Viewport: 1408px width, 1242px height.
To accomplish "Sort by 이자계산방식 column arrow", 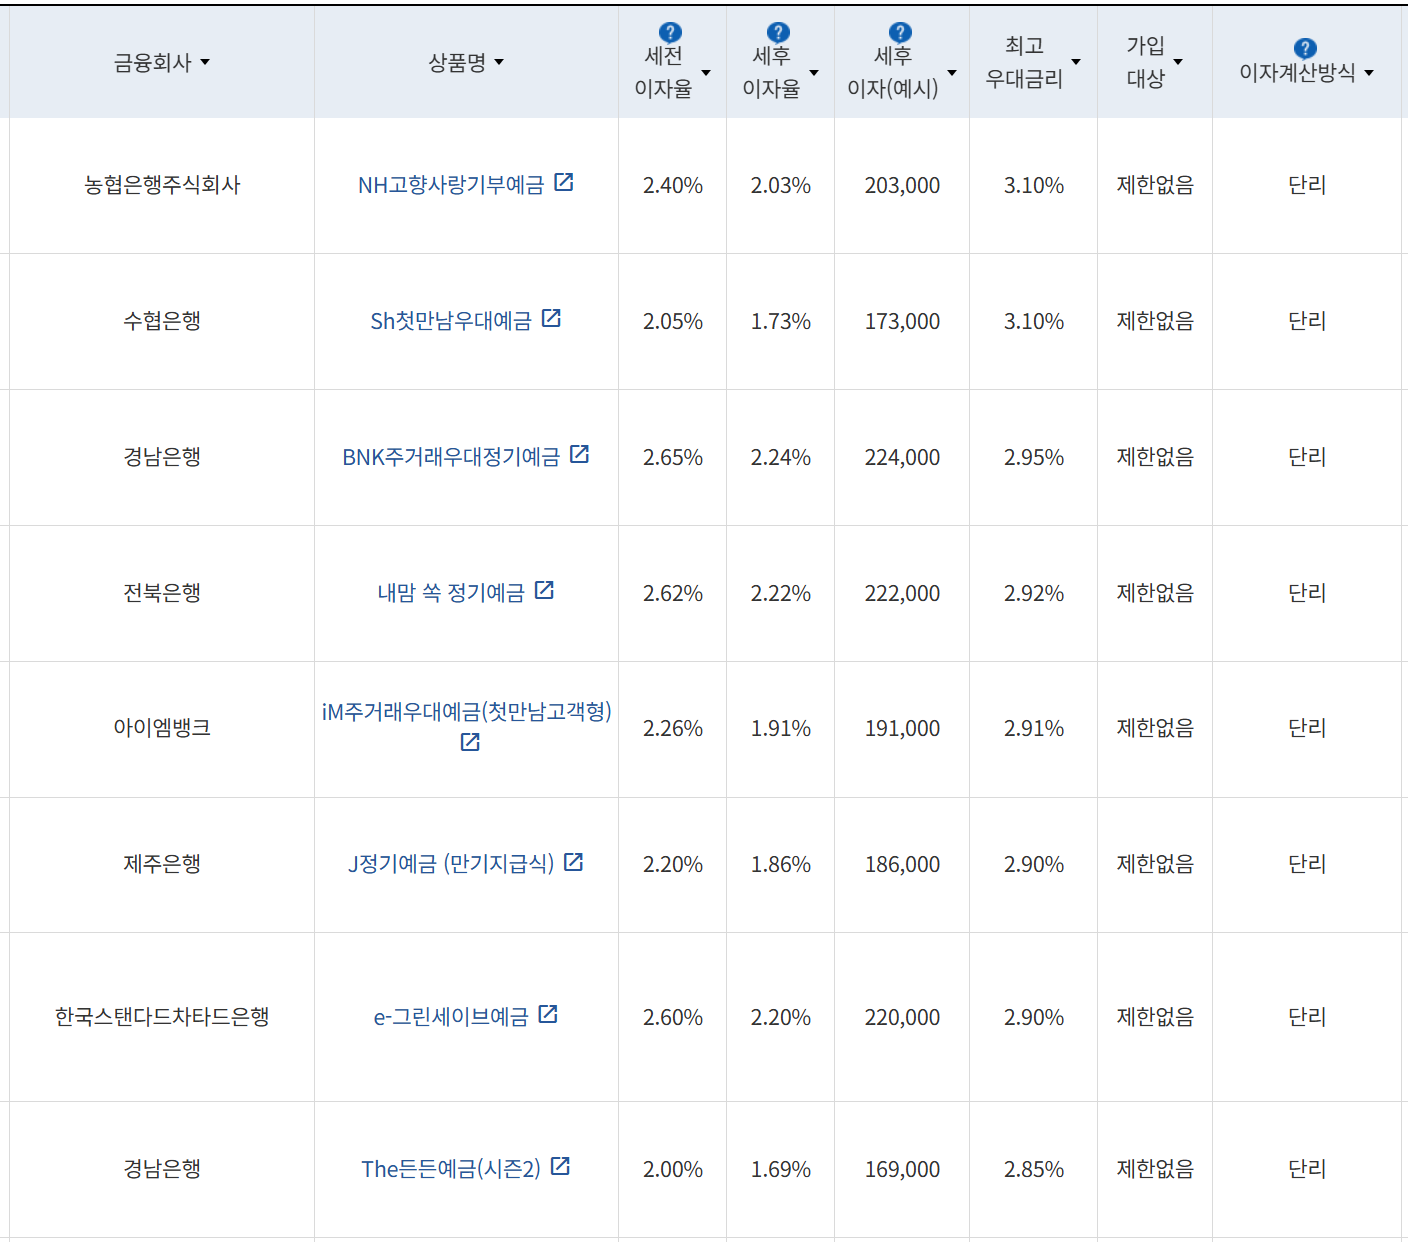I will click(x=1369, y=73).
